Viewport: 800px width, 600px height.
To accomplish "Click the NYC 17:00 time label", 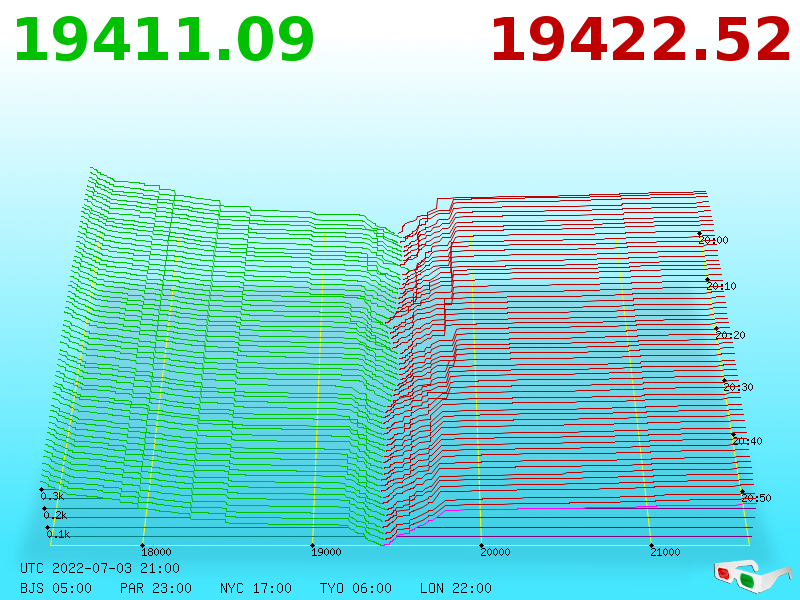I will (256, 588).
